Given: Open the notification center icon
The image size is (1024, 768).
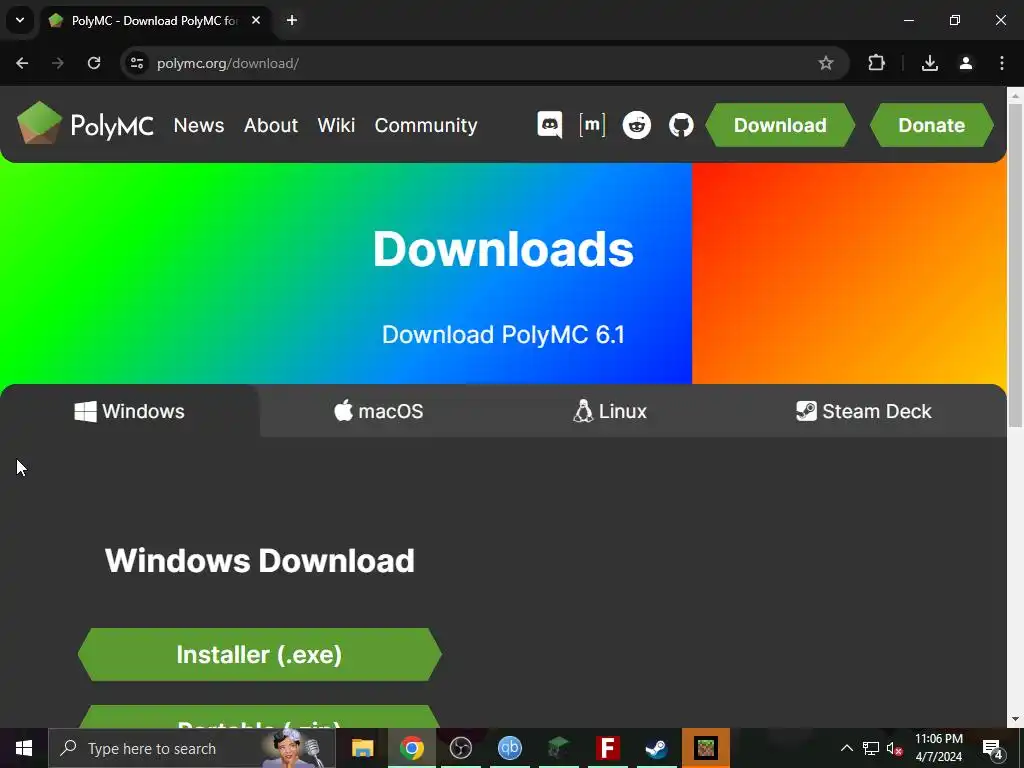Looking at the screenshot, I should coord(992,748).
